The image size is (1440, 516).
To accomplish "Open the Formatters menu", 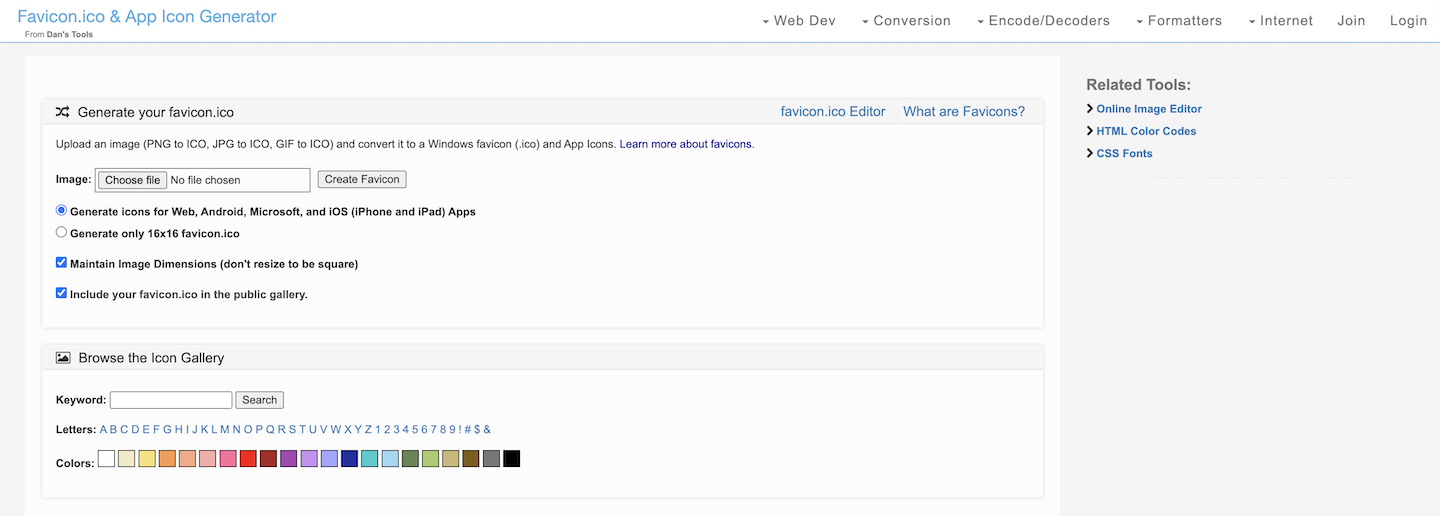I will 1178,21.
